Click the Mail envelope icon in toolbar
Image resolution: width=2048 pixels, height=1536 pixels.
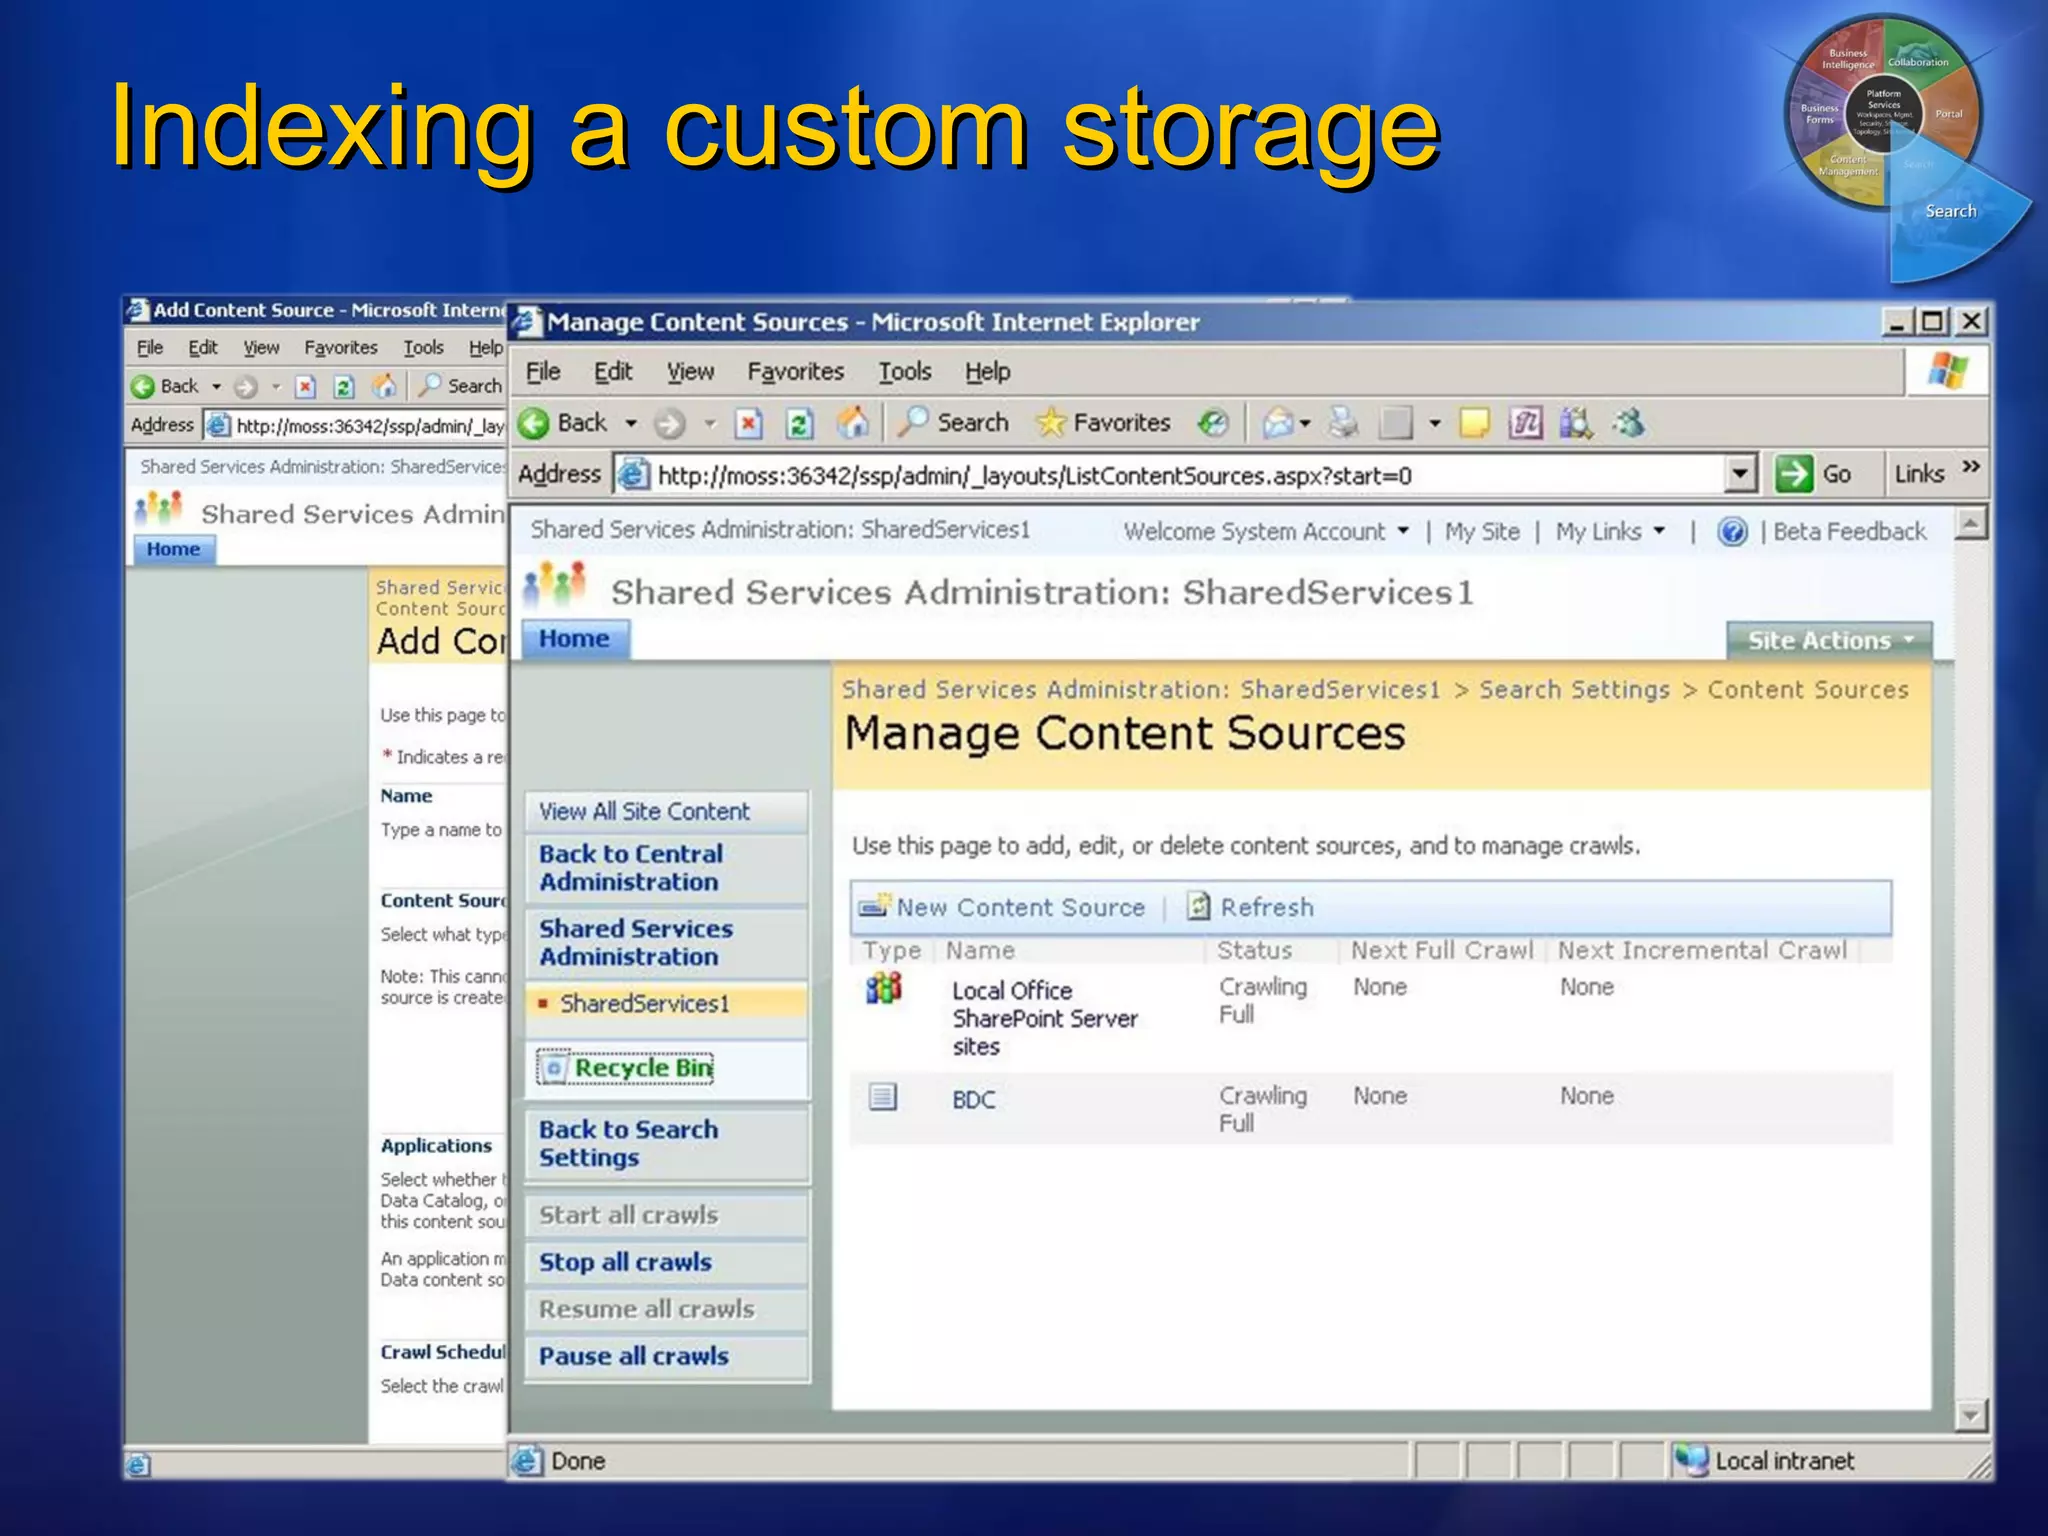click(x=1277, y=424)
